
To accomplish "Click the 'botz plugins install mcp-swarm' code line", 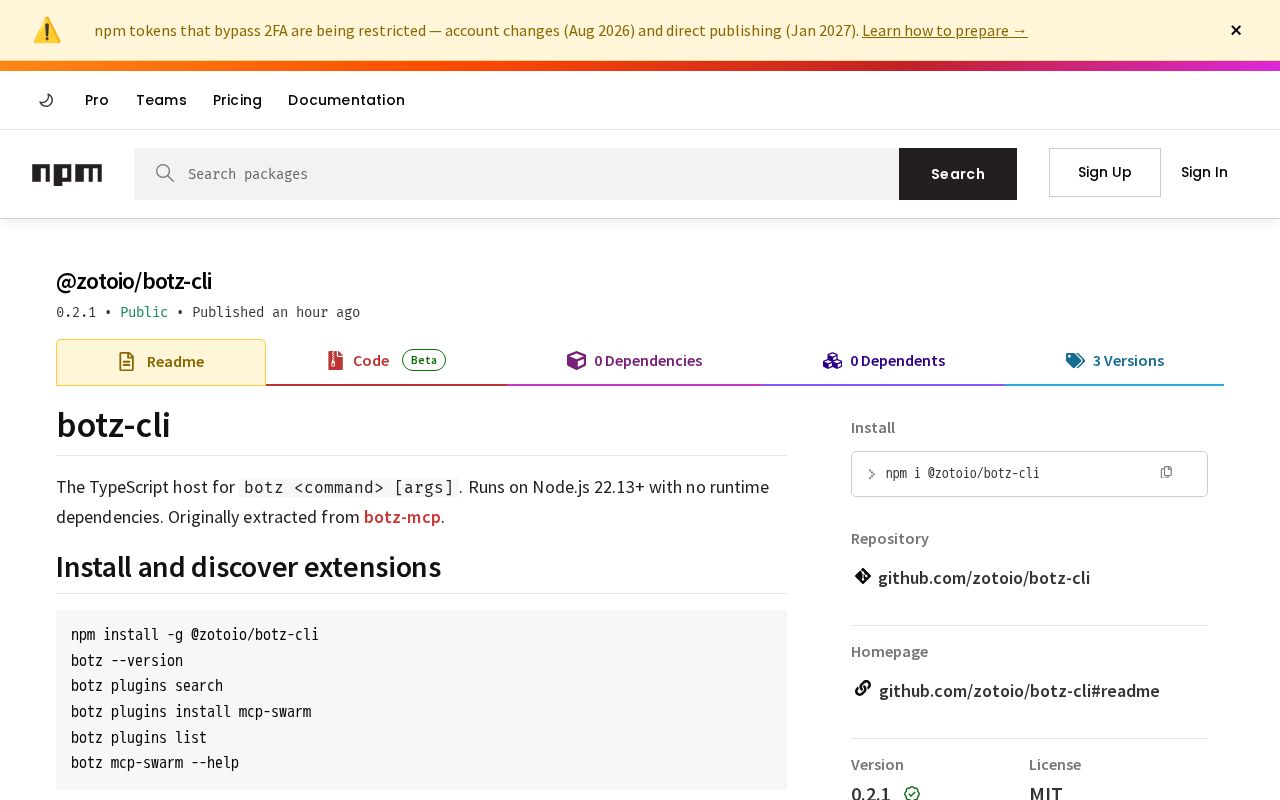I will point(191,712).
